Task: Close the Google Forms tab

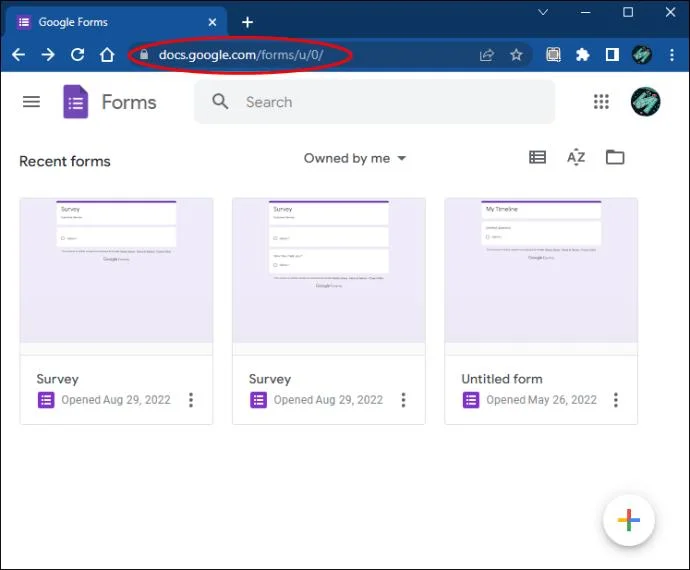Action: 212,22
